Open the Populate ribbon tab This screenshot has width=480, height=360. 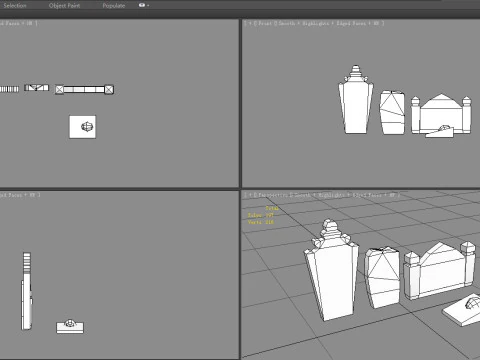[x=114, y=5]
